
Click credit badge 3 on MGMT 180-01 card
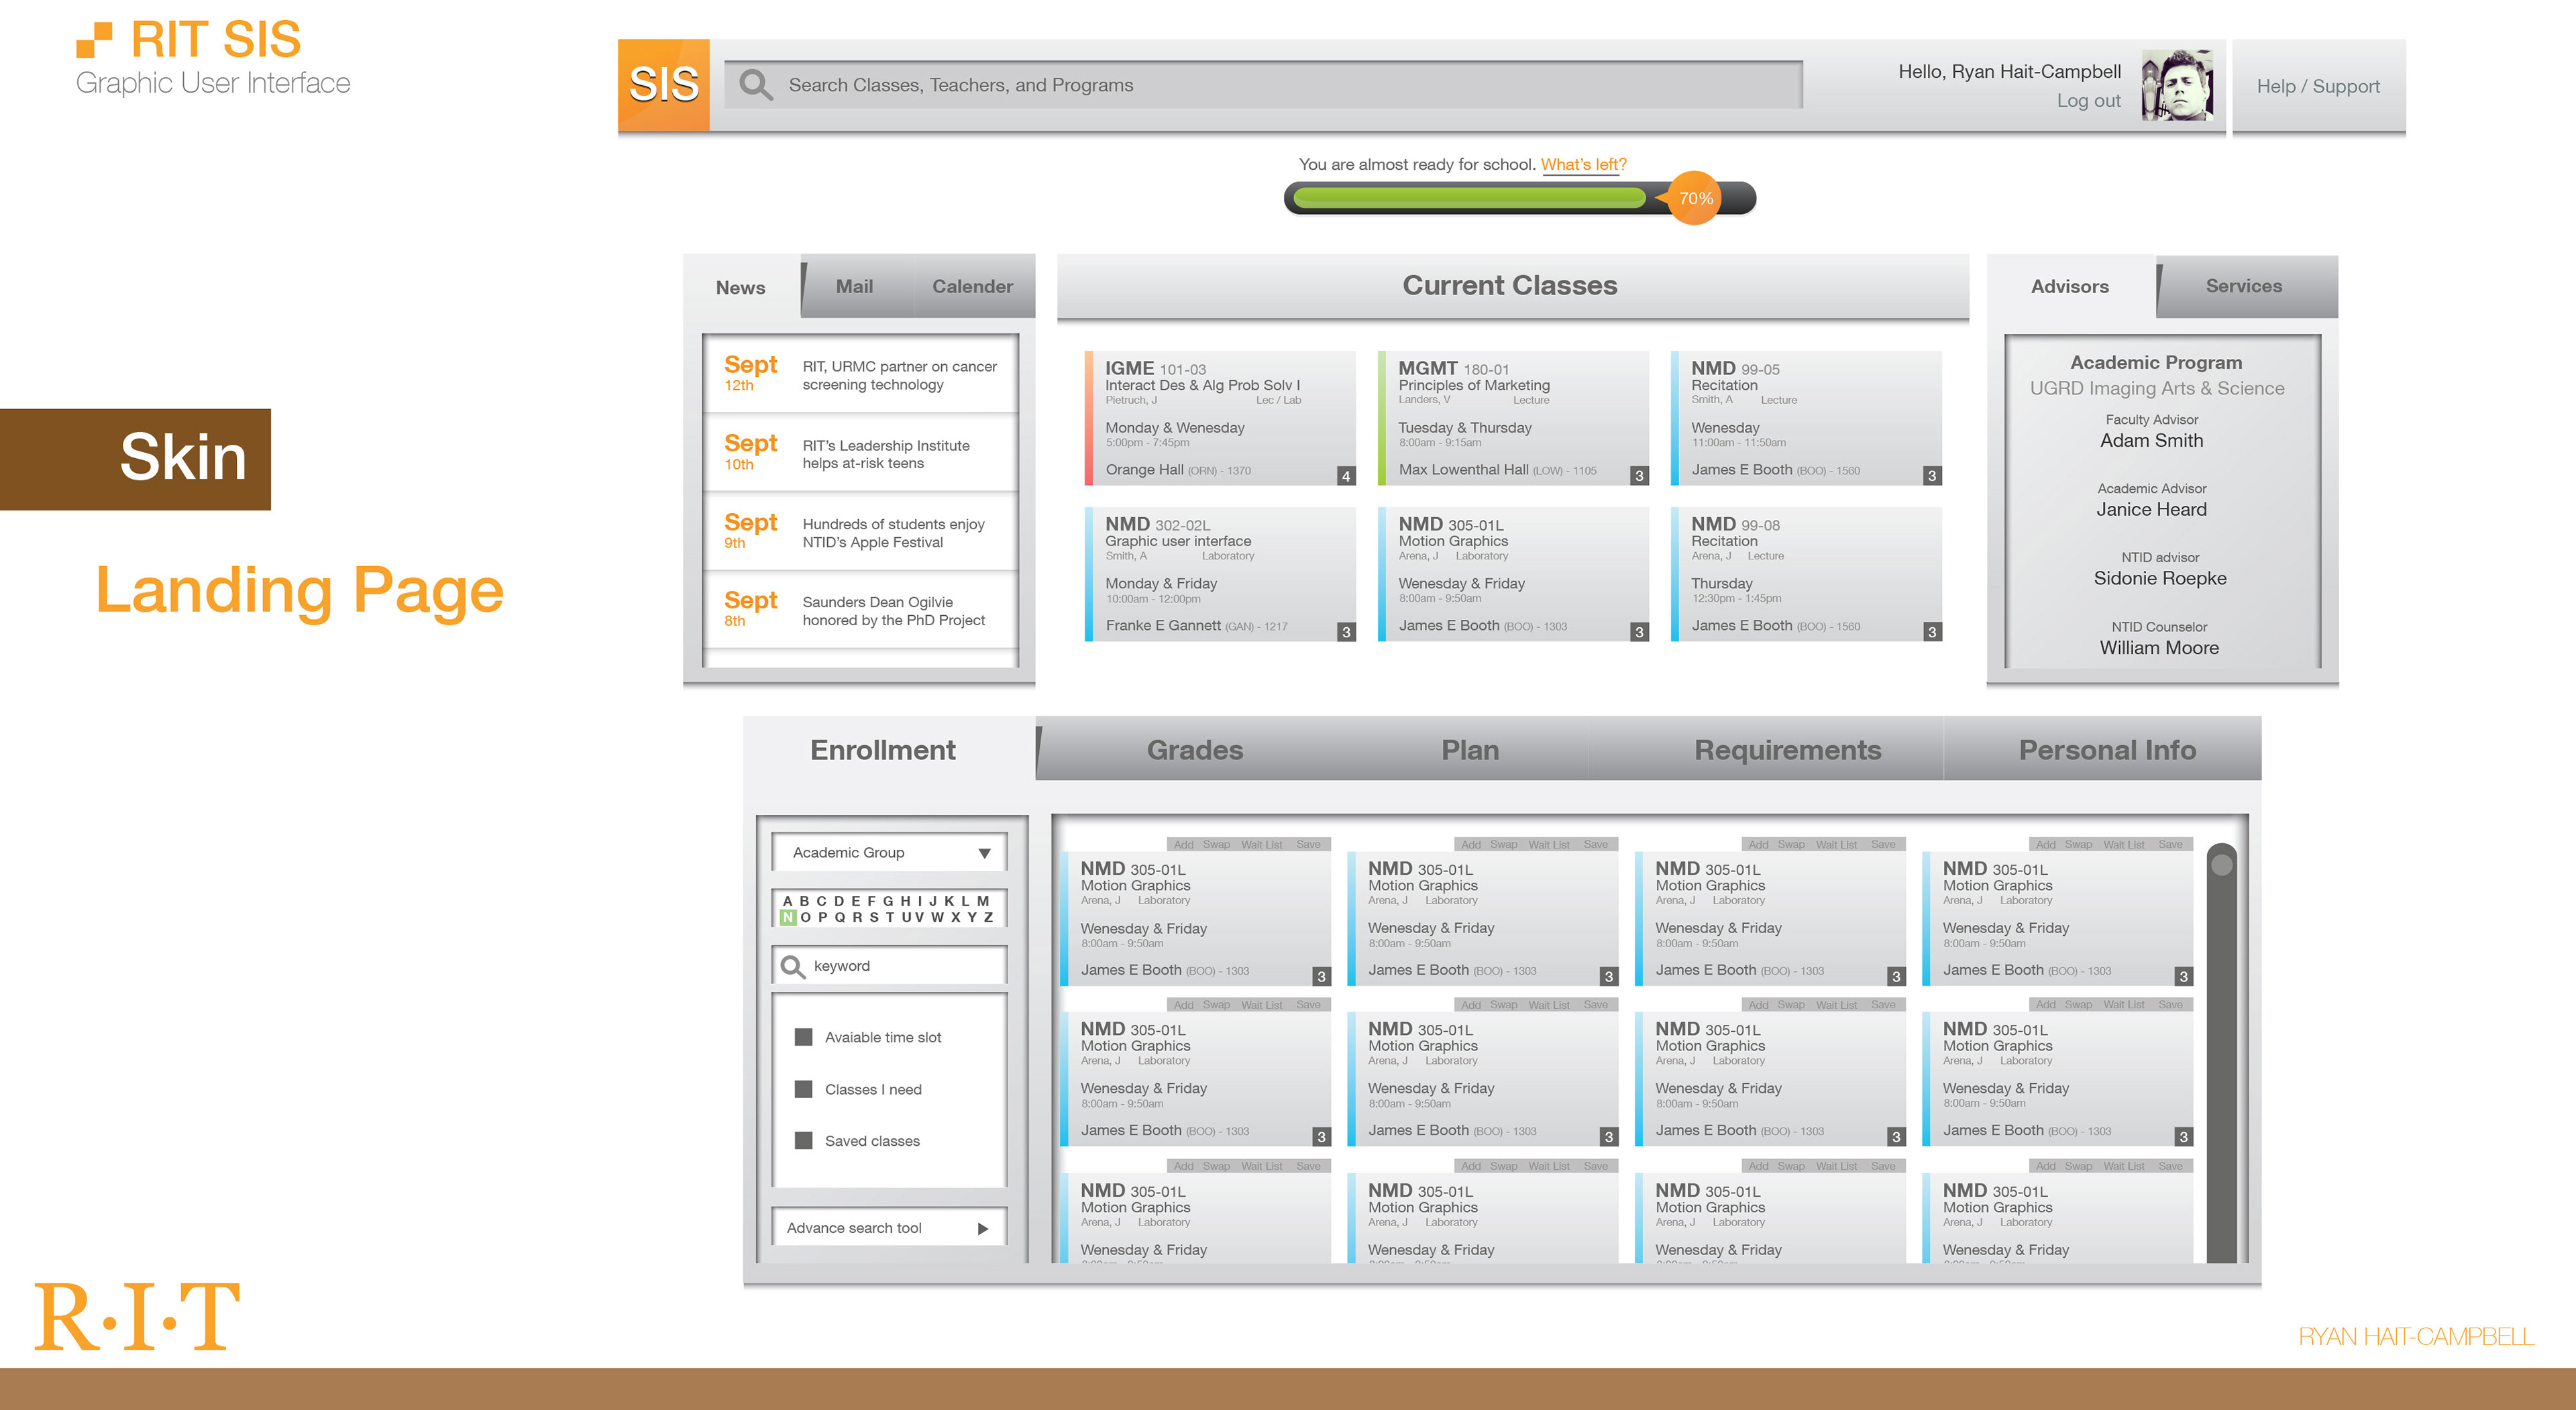[x=1639, y=476]
